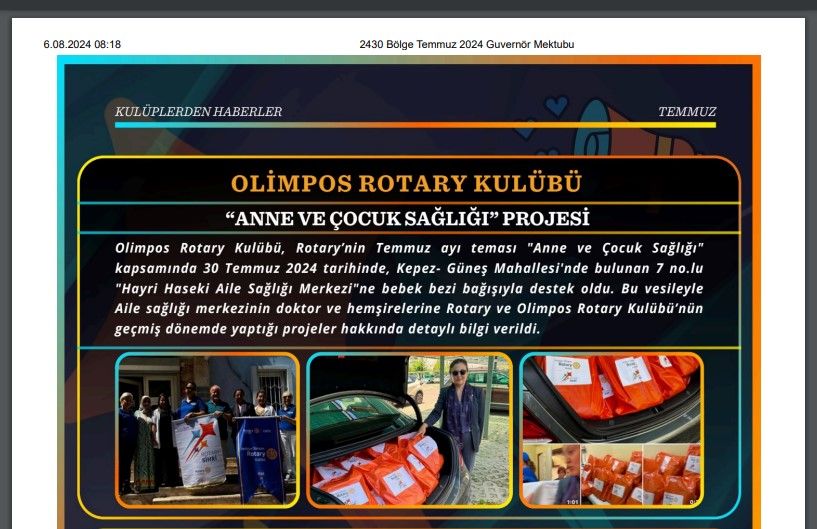817x529 pixels.
Task: Click the "OLİMPOS ROTARY KULÜBÜ" heading
Action: point(406,183)
